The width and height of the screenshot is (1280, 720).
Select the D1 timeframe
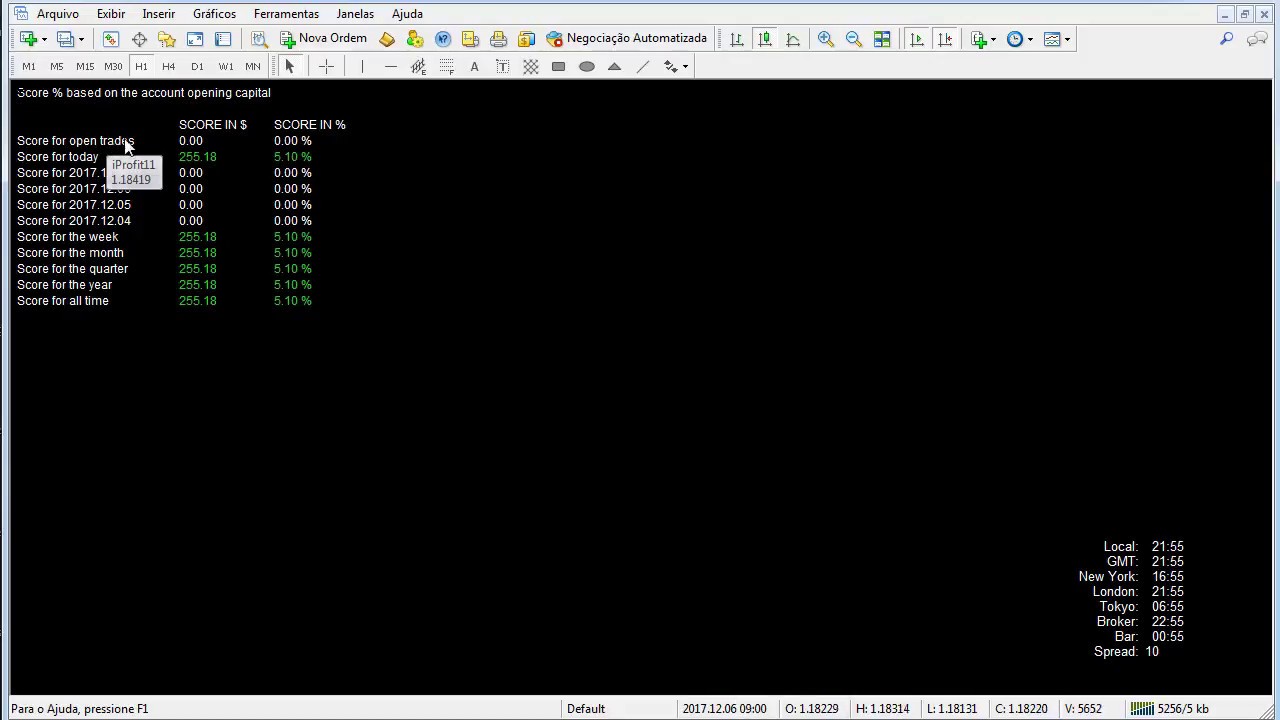[x=197, y=67]
